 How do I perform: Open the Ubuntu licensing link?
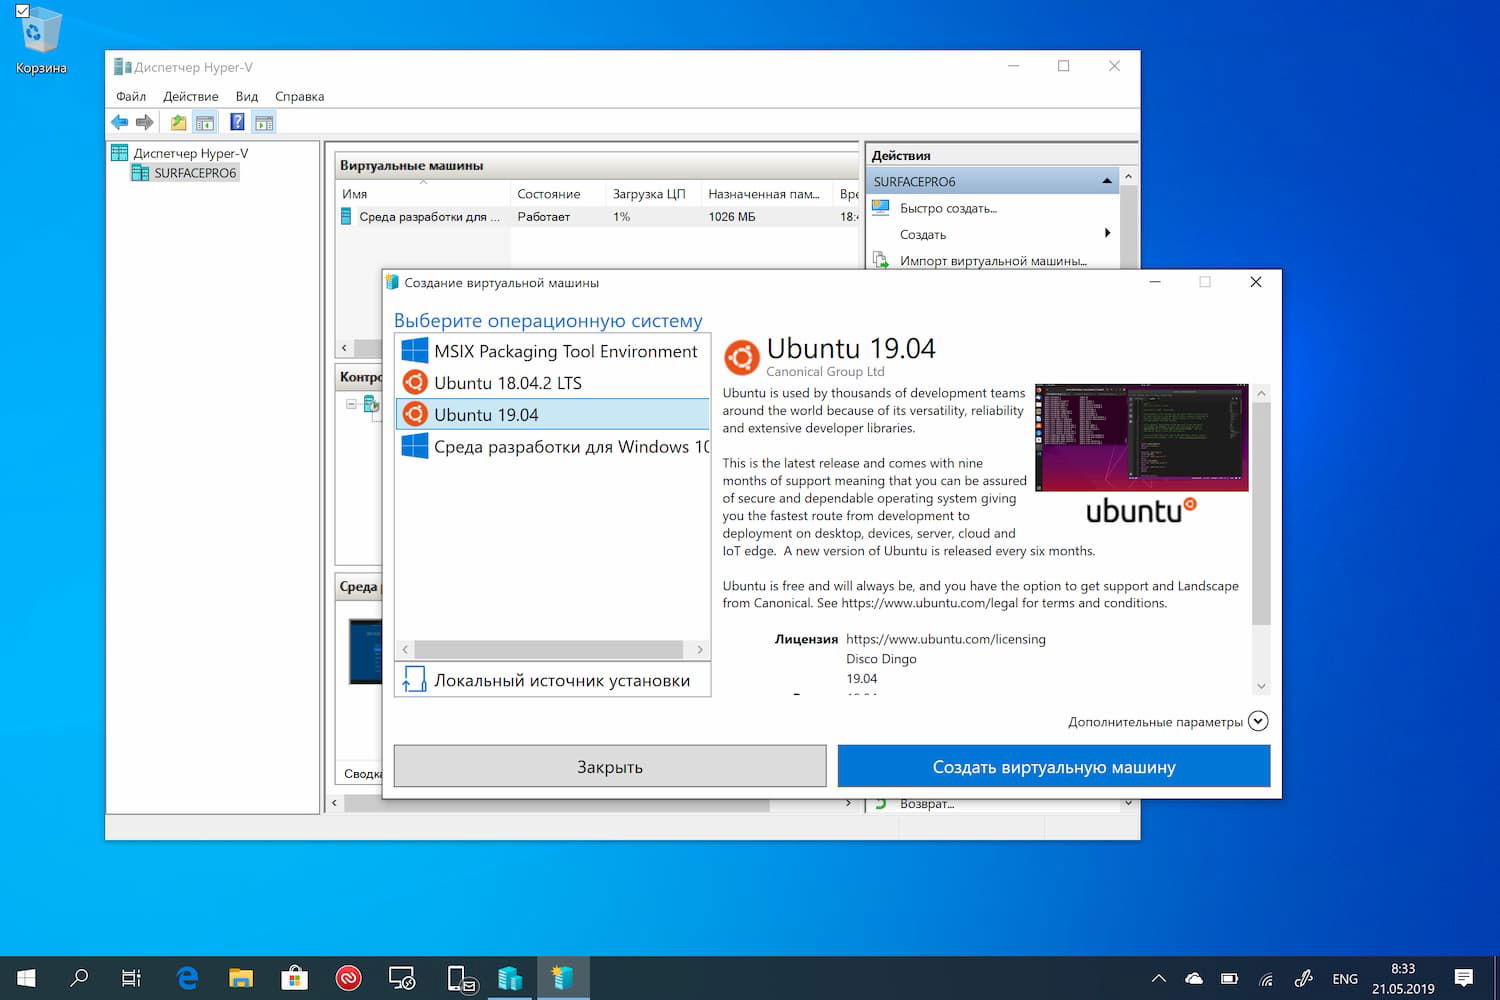click(945, 639)
